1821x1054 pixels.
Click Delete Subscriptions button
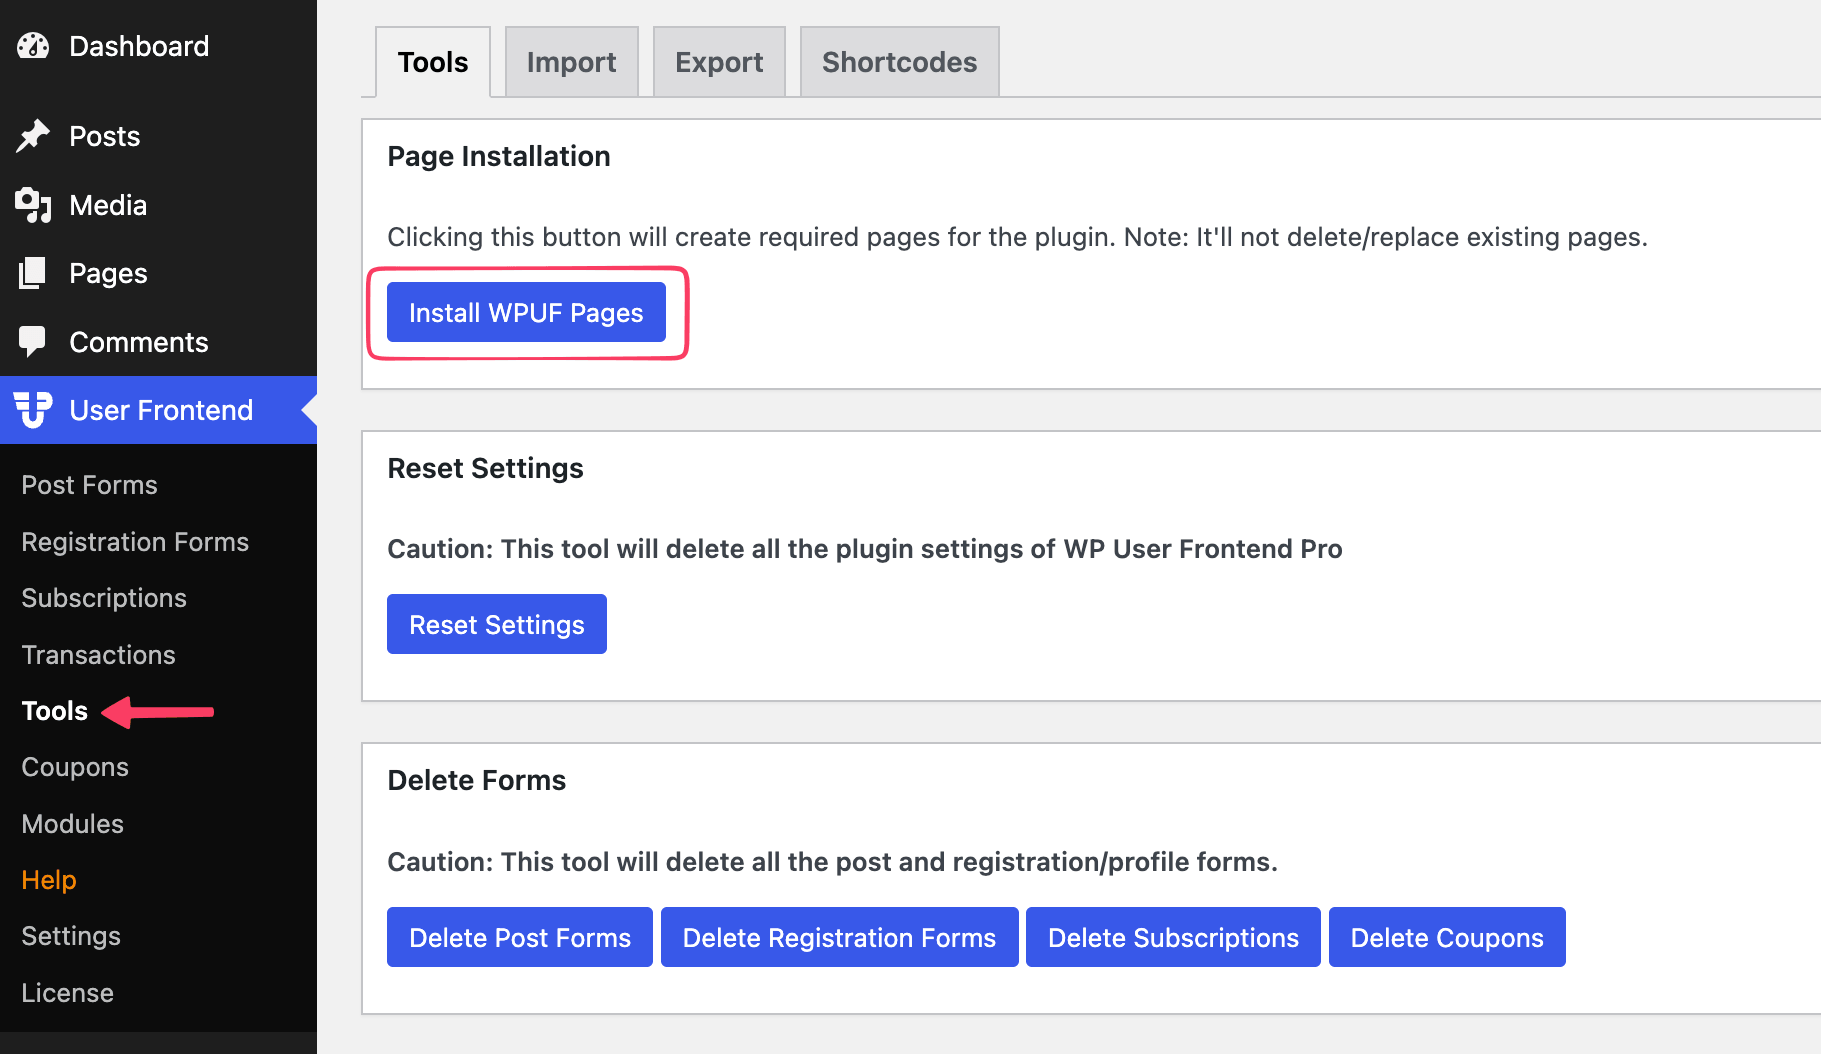pyautogui.click(x=1173, y=938)
